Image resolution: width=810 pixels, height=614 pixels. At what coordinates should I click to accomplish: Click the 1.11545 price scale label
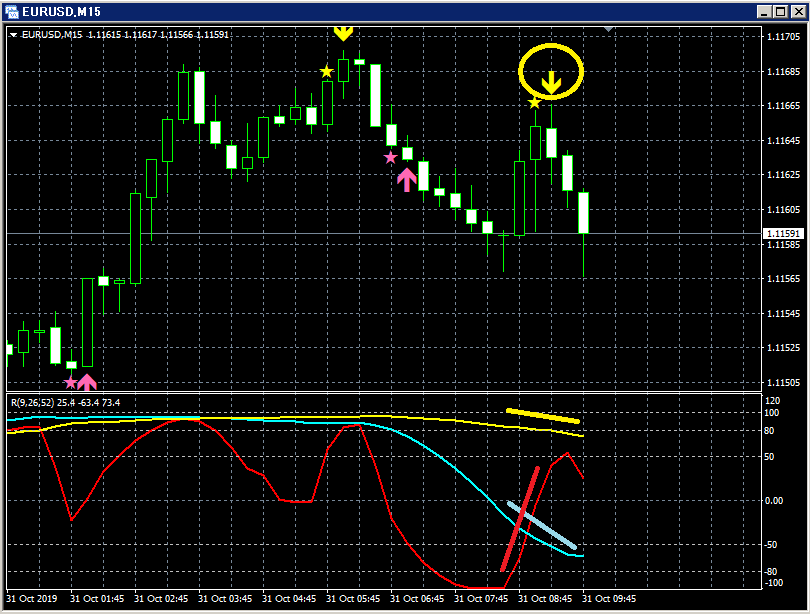coord(784,313)
